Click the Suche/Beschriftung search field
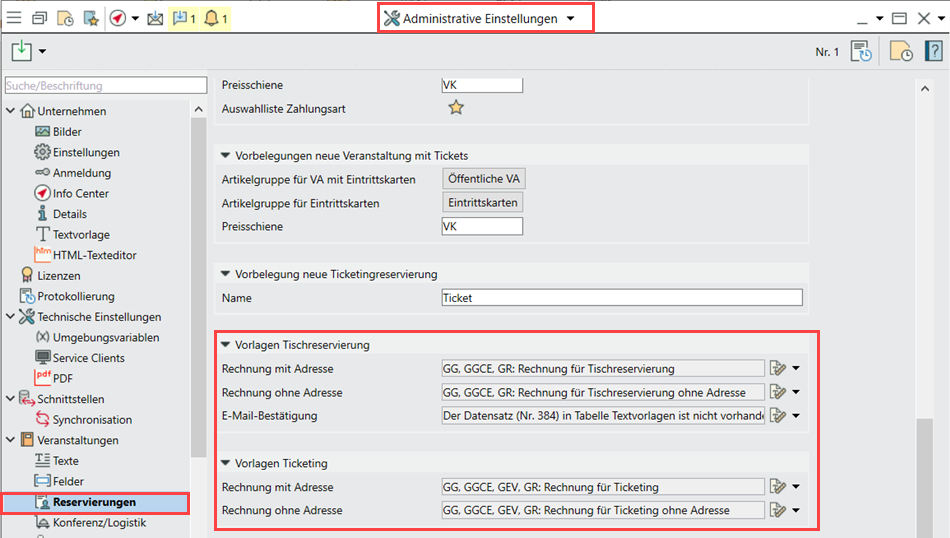Viewport: 950px width, 538px height. pos(96,86)
